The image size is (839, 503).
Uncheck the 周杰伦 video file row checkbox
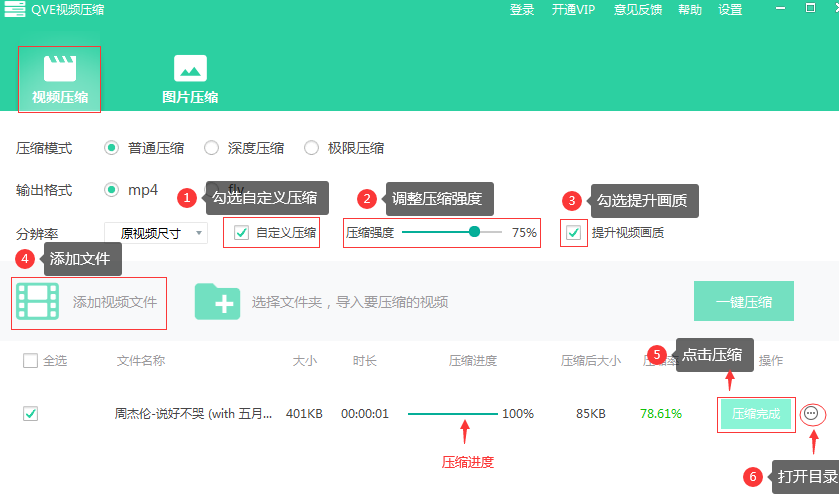coord(30,413)
